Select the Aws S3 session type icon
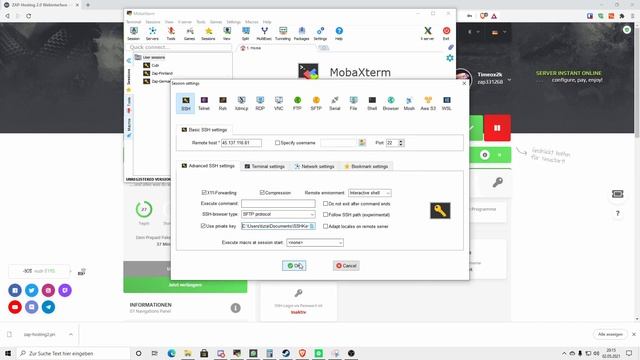The height and width of the screenshot is (360, 640). pyautogui.click(x=428, y=103)
